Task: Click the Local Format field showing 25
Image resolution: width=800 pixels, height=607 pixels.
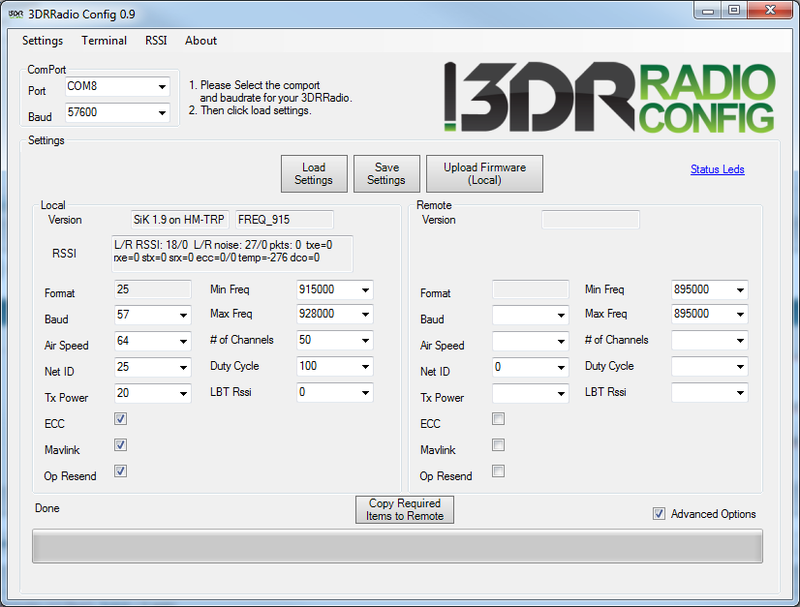Action: pyautogui.click(x=153, y=290)
